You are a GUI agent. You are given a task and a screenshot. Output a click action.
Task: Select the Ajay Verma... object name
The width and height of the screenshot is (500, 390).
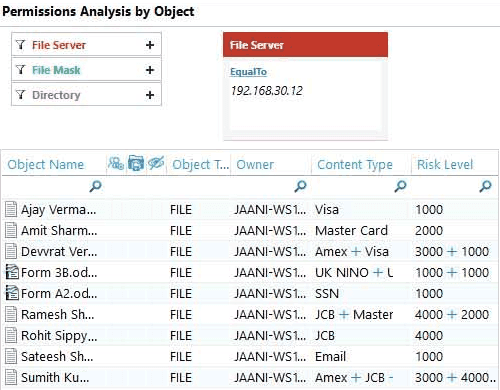(x=59, y=210)
